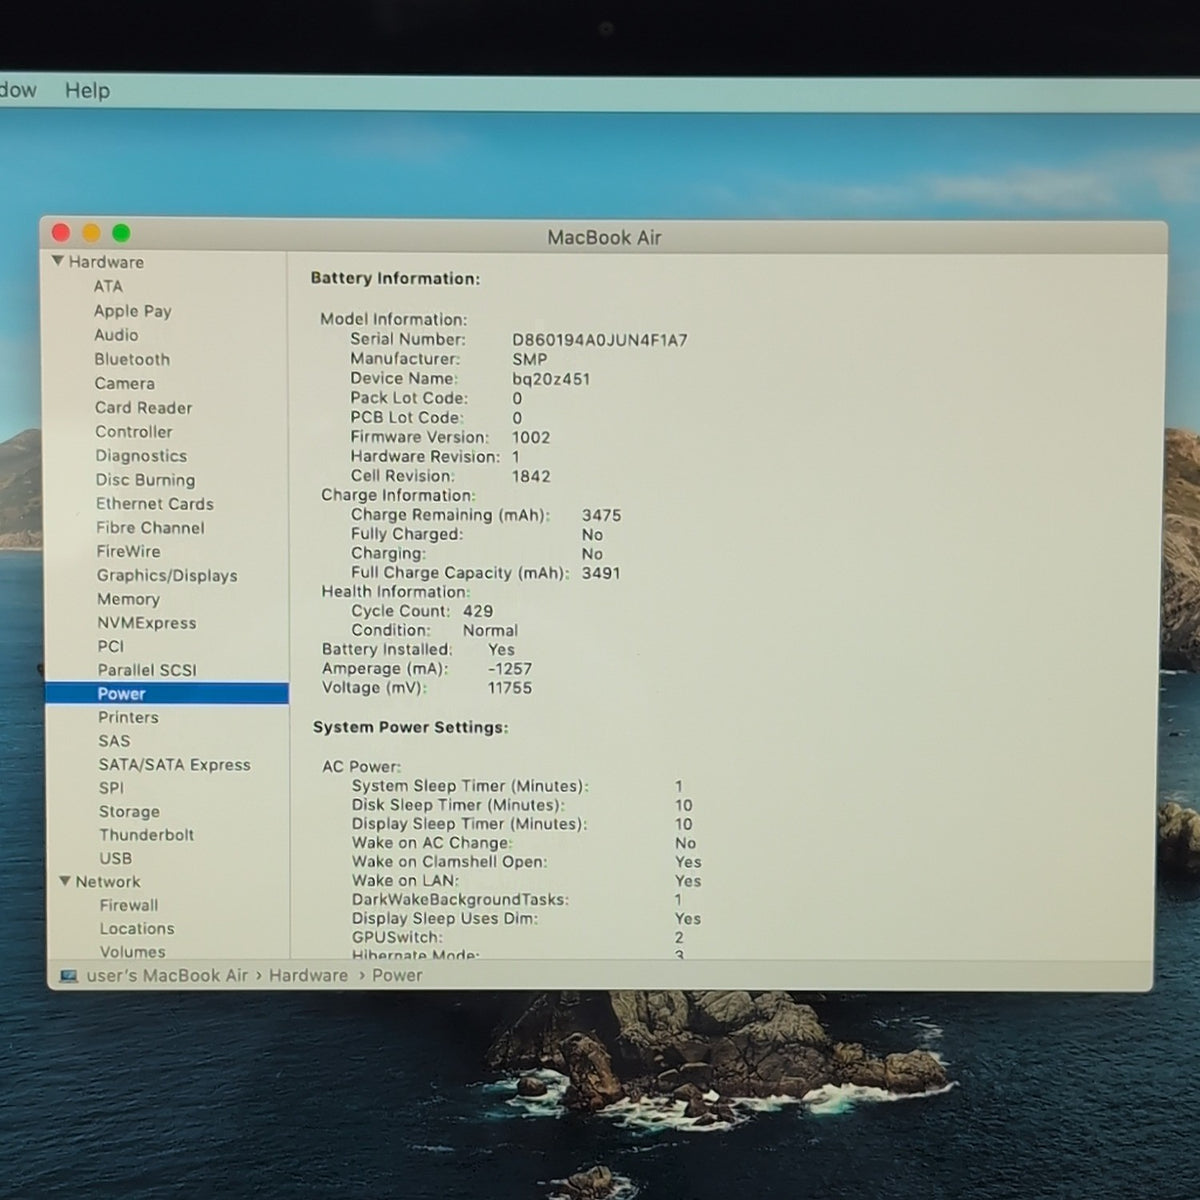View Storage information
Screen dimensions: 1200x1200
pyautogui.click(x=129, y=812)
